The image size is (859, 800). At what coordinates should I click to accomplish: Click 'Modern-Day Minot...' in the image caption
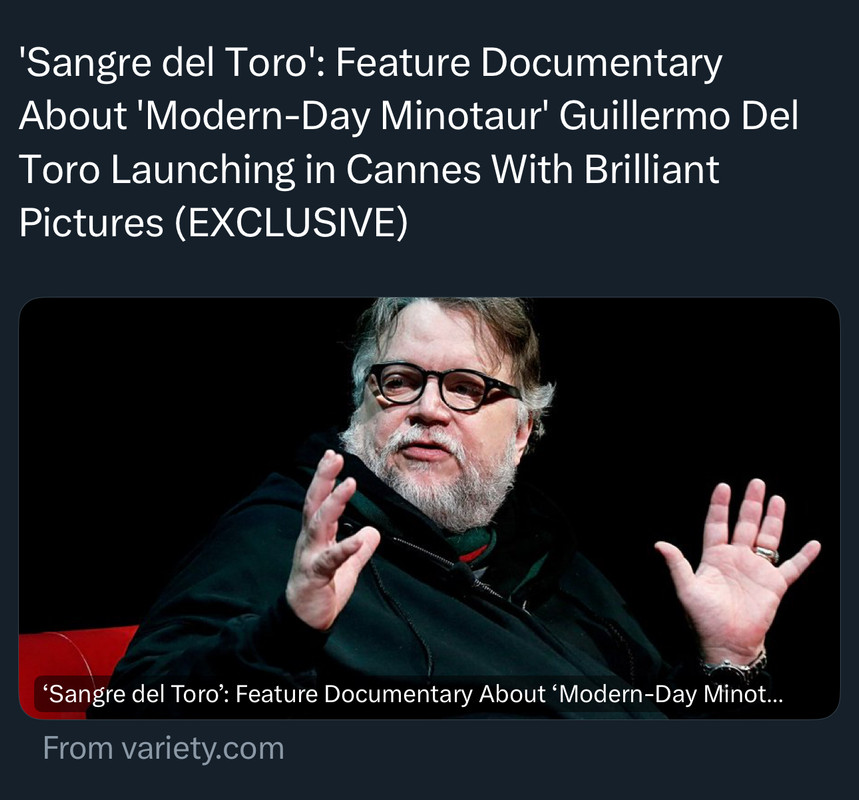coord(671,694)
